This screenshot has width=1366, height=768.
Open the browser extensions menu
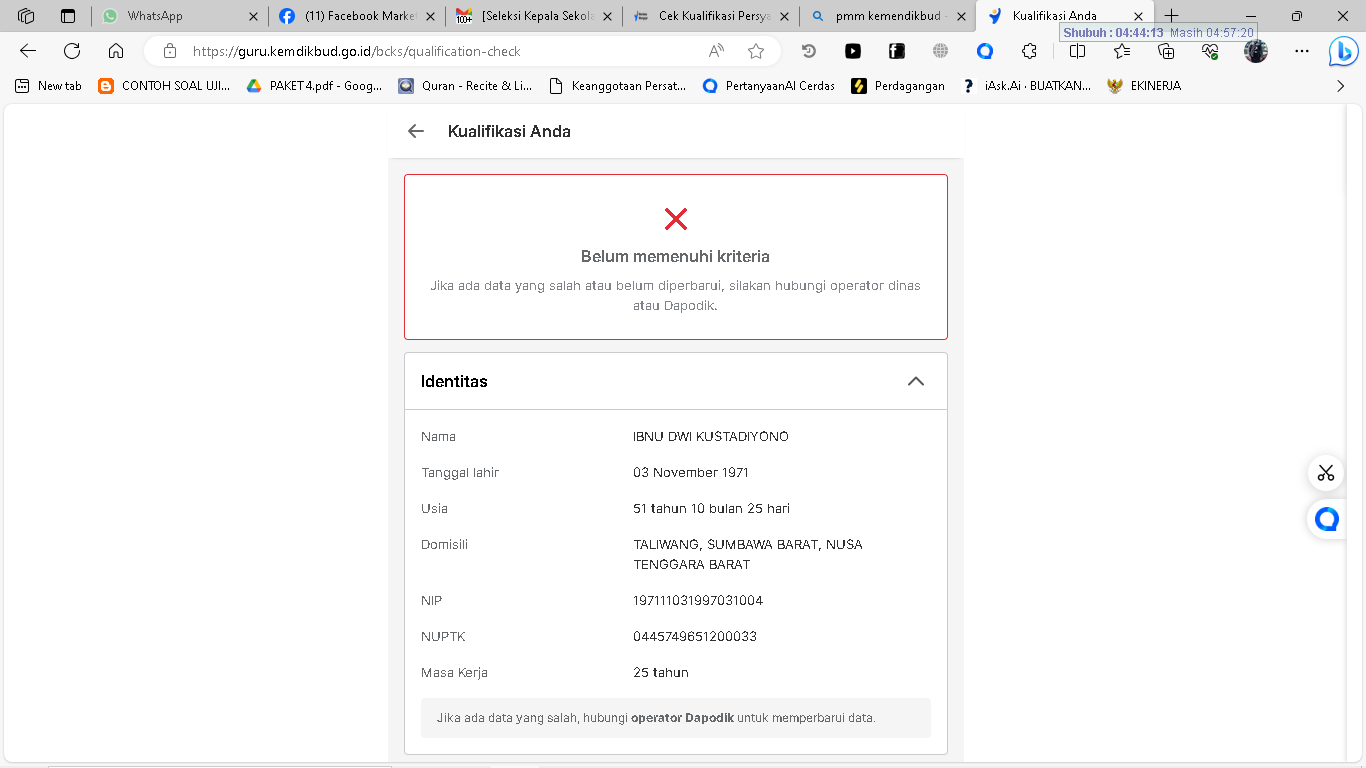pos(1029,51)
